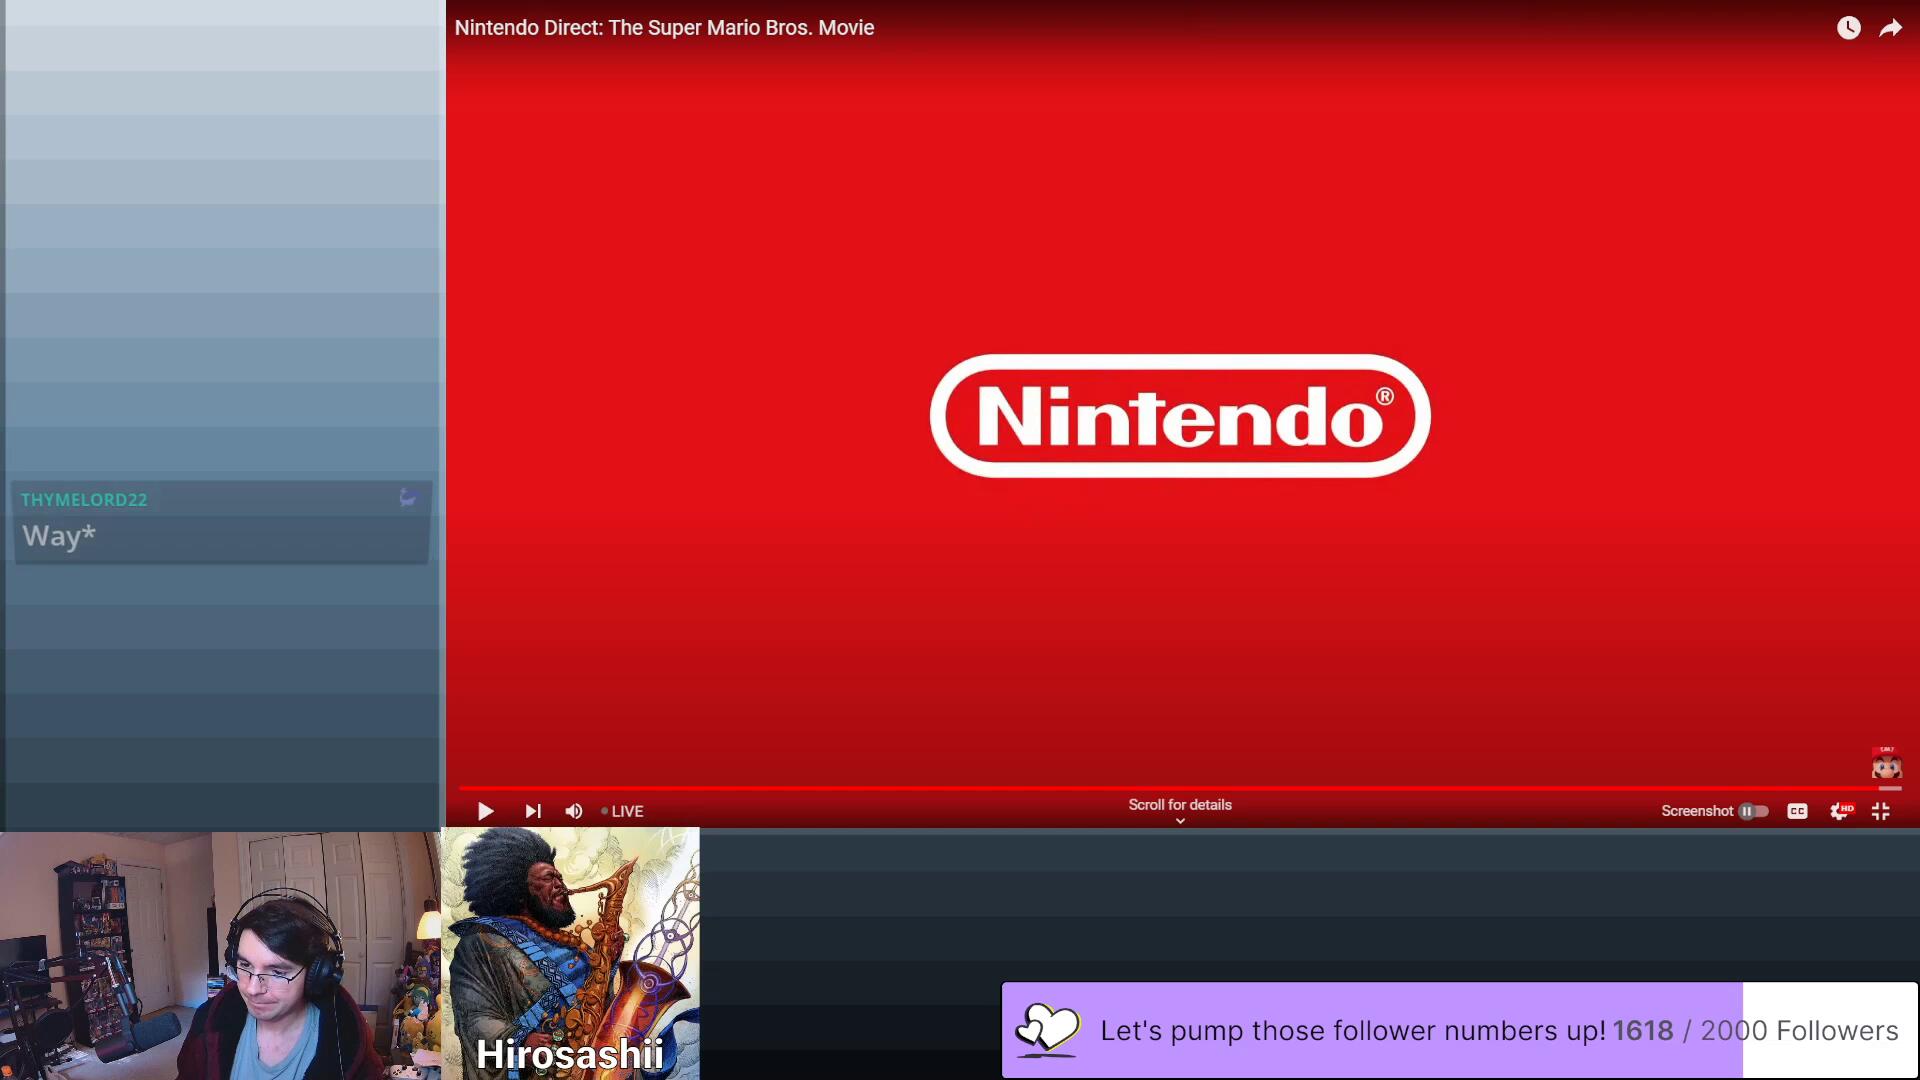Viewport: 1920px width, 1080px height.
Task: Click the follower goal progress bar
Action: point(1460,1030)
